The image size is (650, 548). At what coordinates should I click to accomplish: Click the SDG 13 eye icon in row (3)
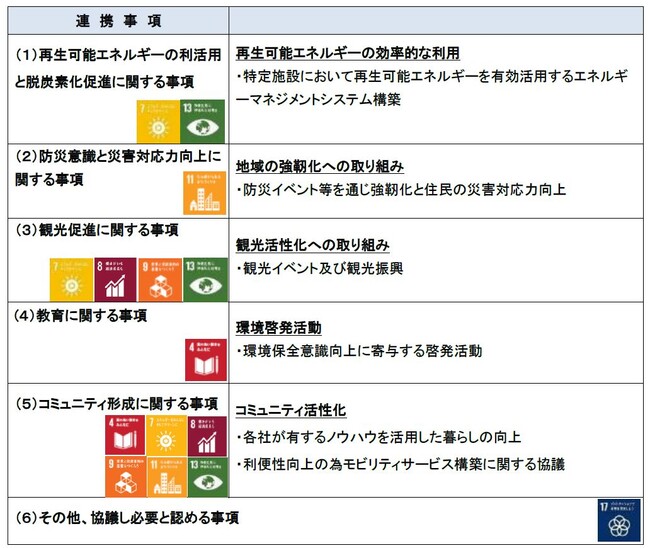point(205,279)
